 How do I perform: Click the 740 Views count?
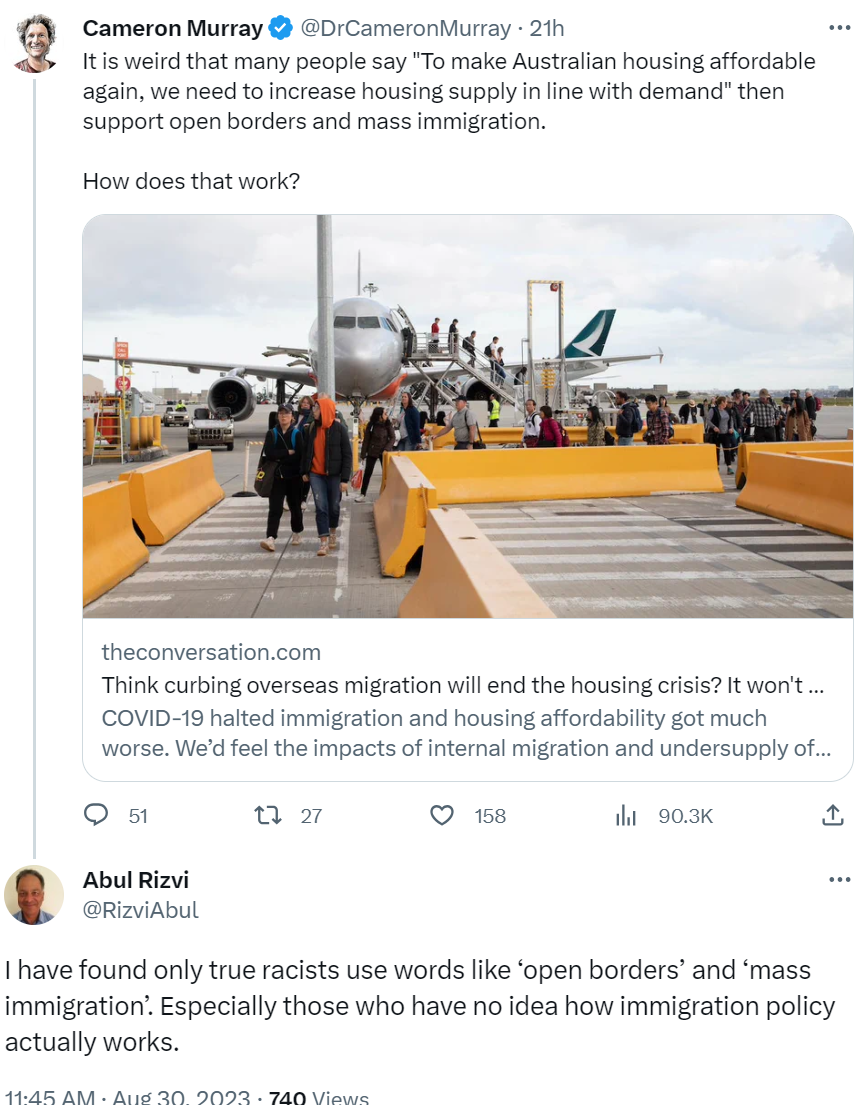pos(319,1096)
